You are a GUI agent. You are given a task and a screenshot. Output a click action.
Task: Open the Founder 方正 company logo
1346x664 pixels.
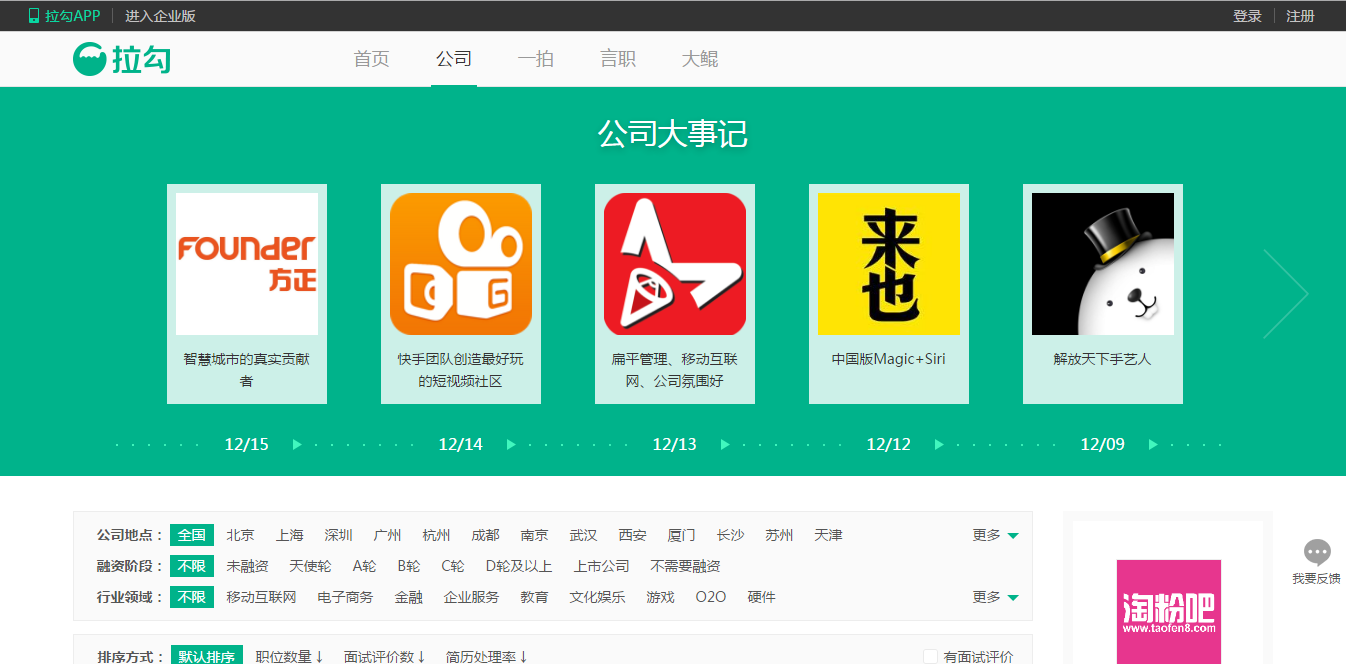click(247, 264)
